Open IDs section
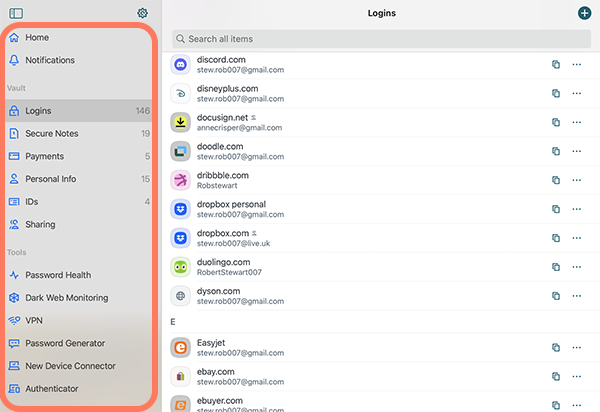Screen dimensions: 600x412 [x=78, y=202]
